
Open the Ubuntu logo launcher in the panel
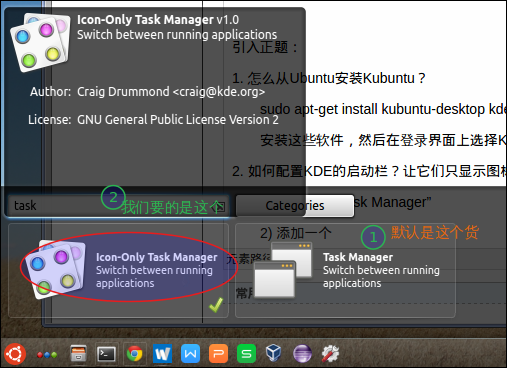(15, 354)
